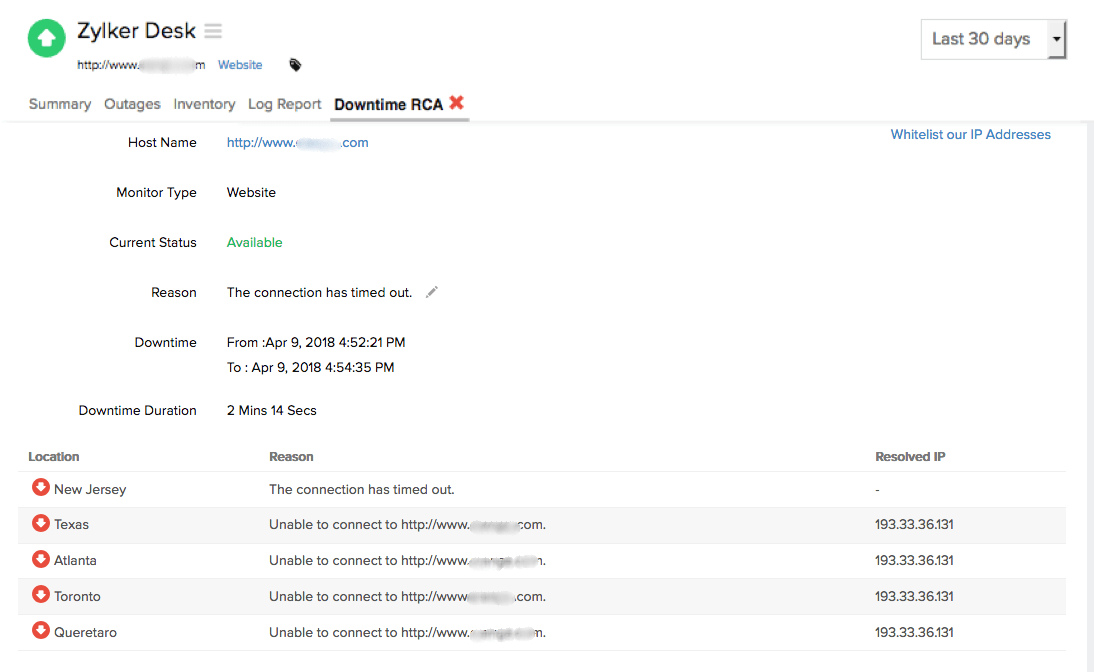Click the Texas unable to connect reason
The image size is (1094, 672).
(407, 525)
